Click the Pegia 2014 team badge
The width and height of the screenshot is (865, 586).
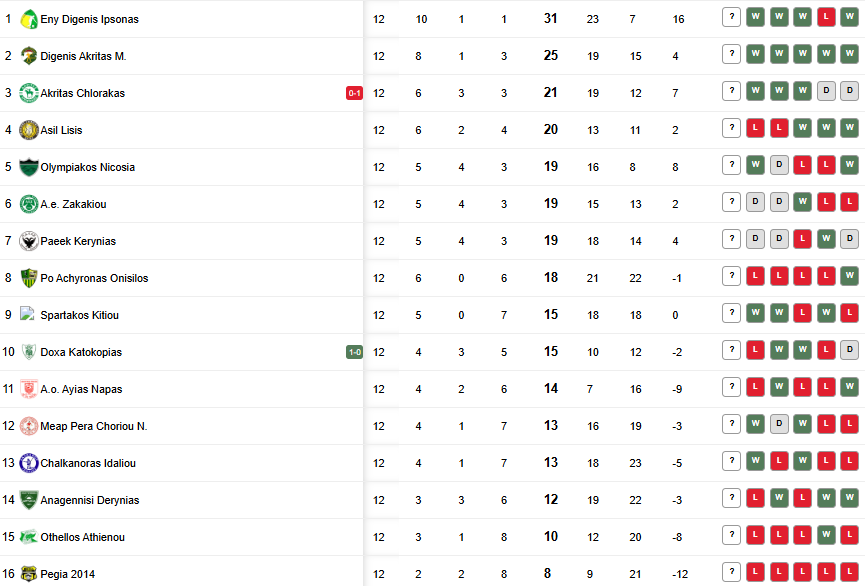29,574
